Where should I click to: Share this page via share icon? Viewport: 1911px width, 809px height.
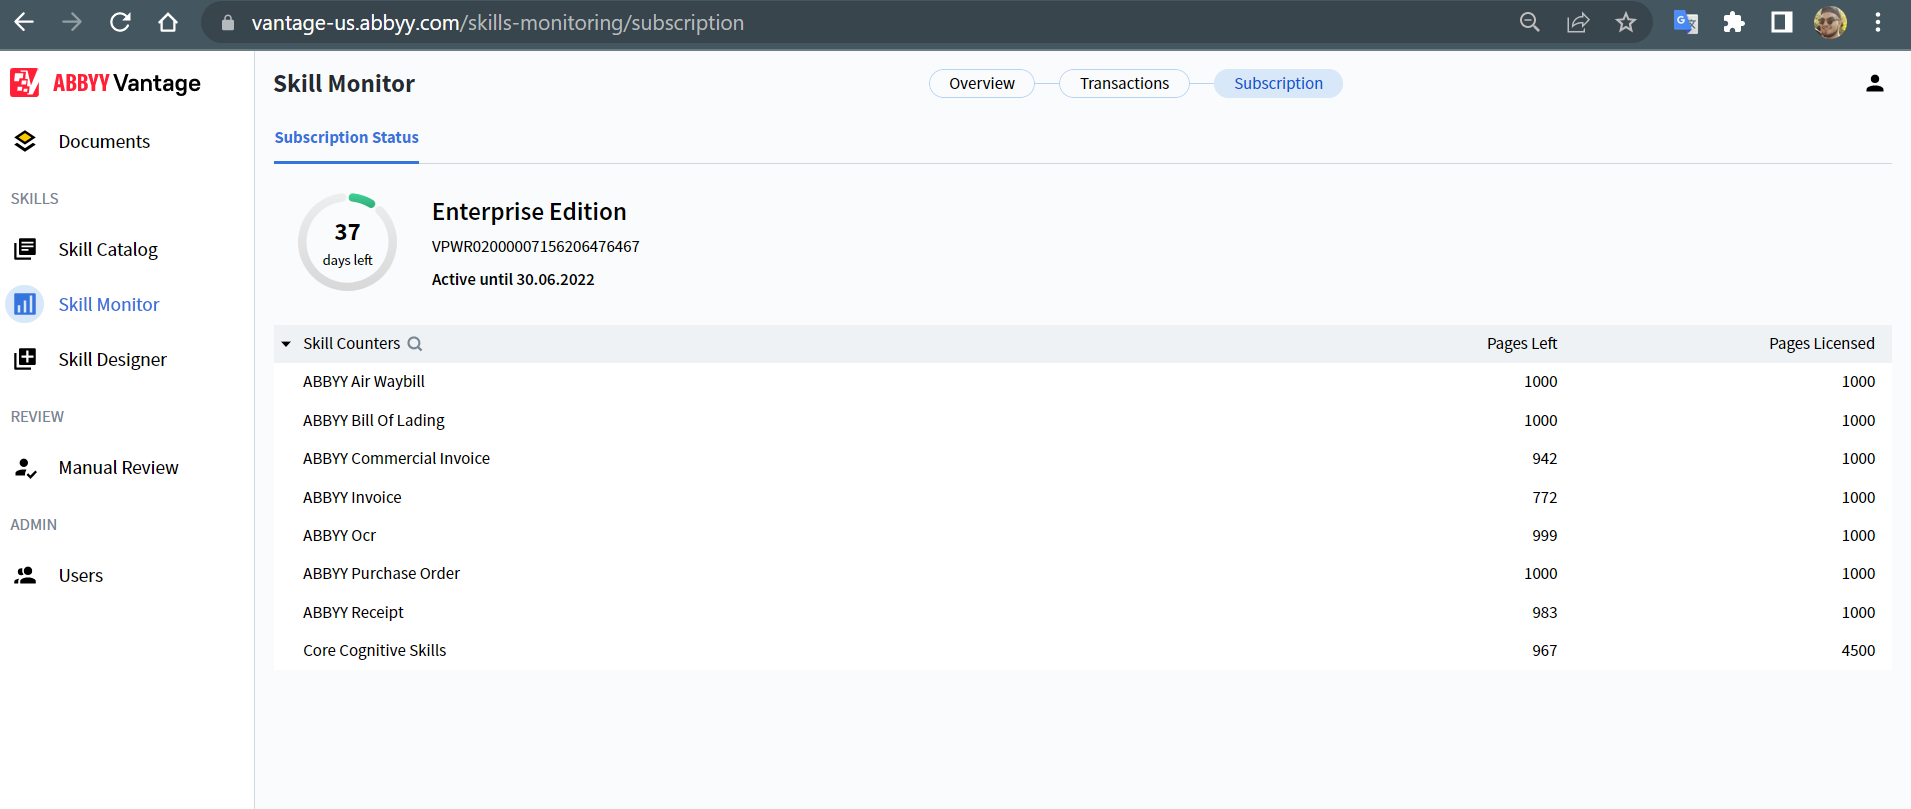click(x=1578, y=22)
